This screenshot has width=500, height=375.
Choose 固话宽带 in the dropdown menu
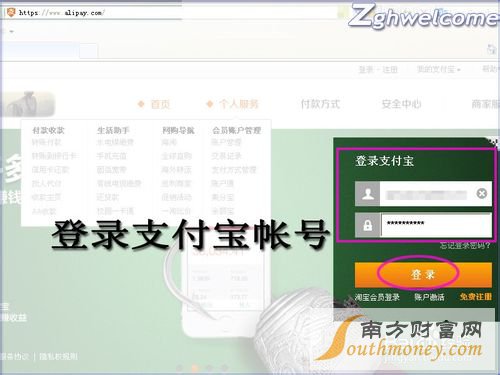click(111, 170)
